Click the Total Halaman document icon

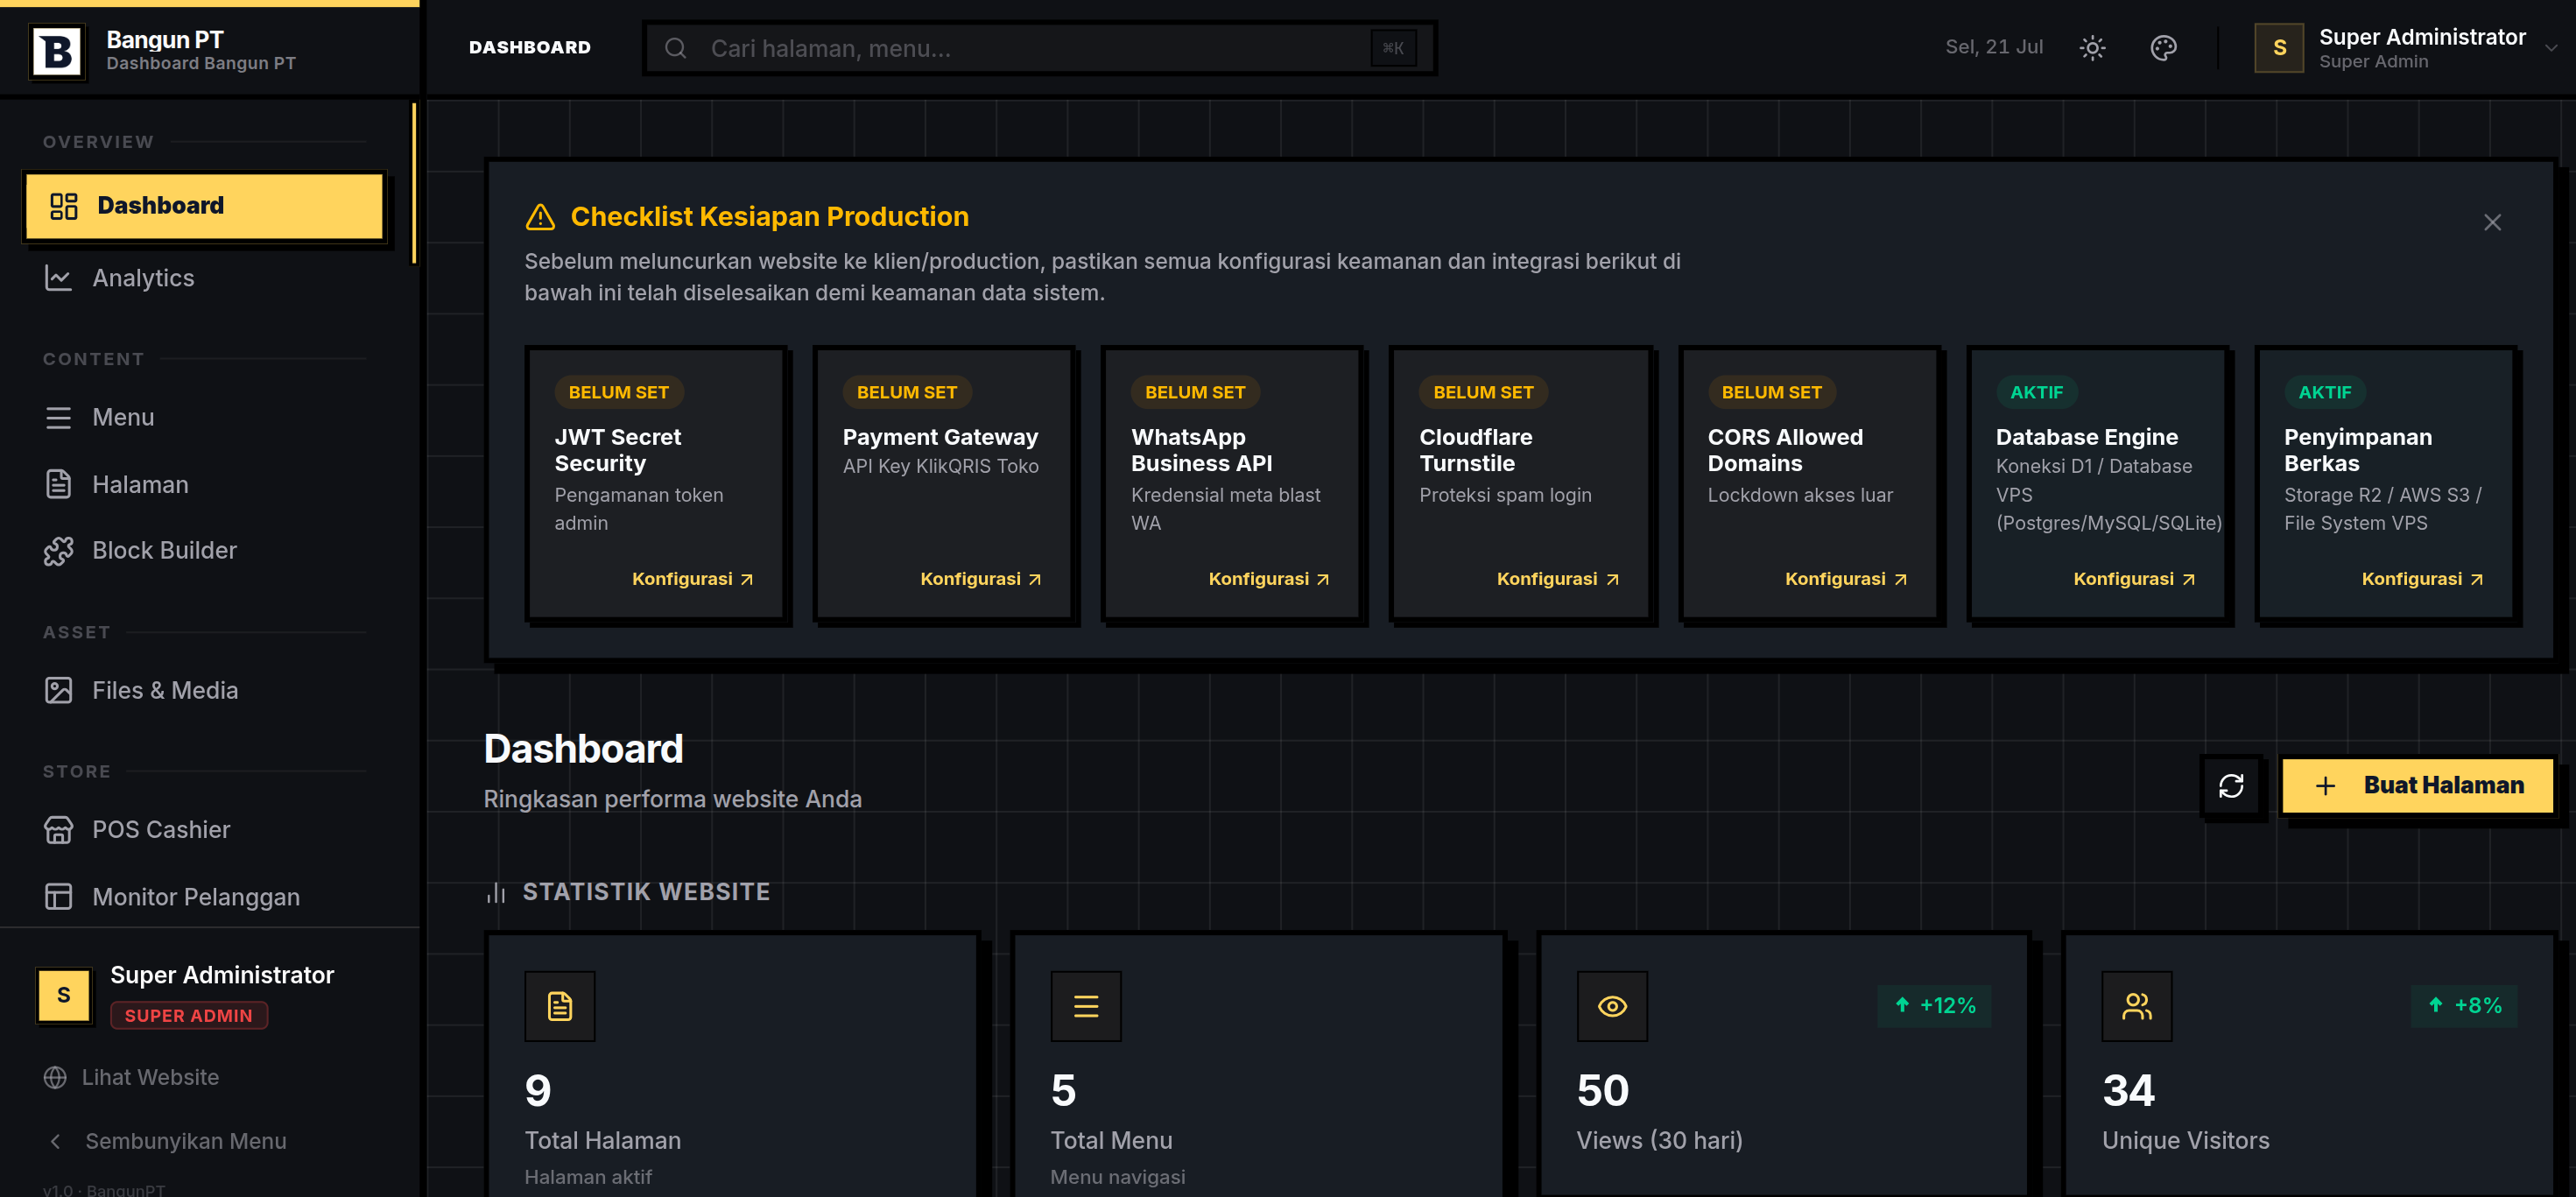click(560, 1006)
